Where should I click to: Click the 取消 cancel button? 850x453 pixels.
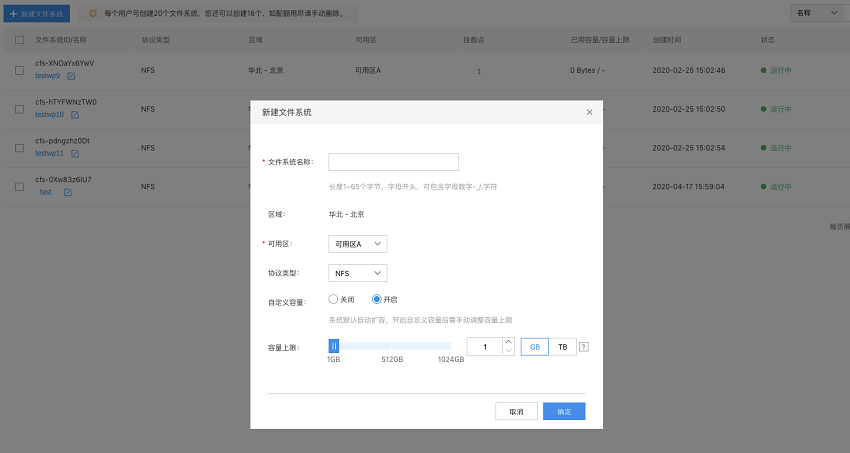pos(516,411)
